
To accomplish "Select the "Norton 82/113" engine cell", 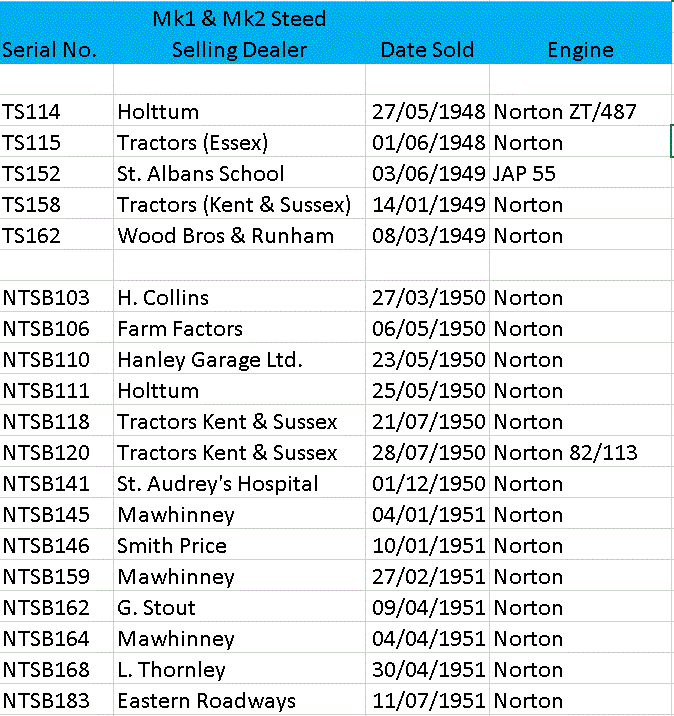I will click(x=565, y=453).
